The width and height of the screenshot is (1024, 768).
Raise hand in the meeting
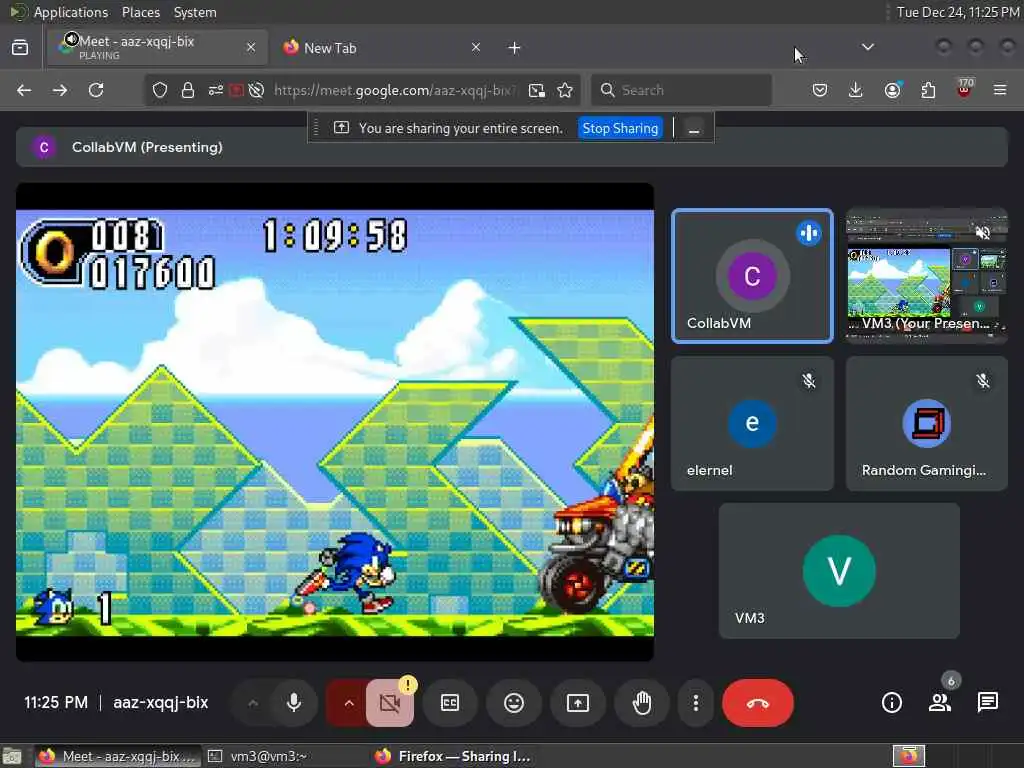tap(642, 703)
